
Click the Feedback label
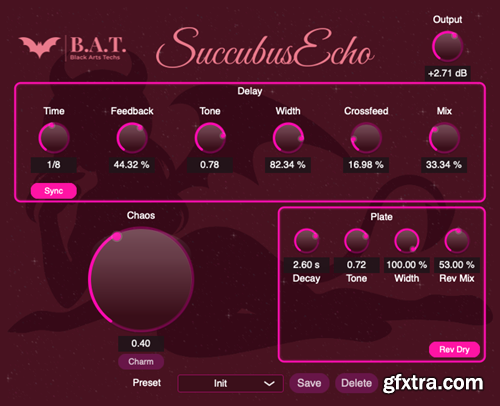pyautogui.click(x=132, y=111)
